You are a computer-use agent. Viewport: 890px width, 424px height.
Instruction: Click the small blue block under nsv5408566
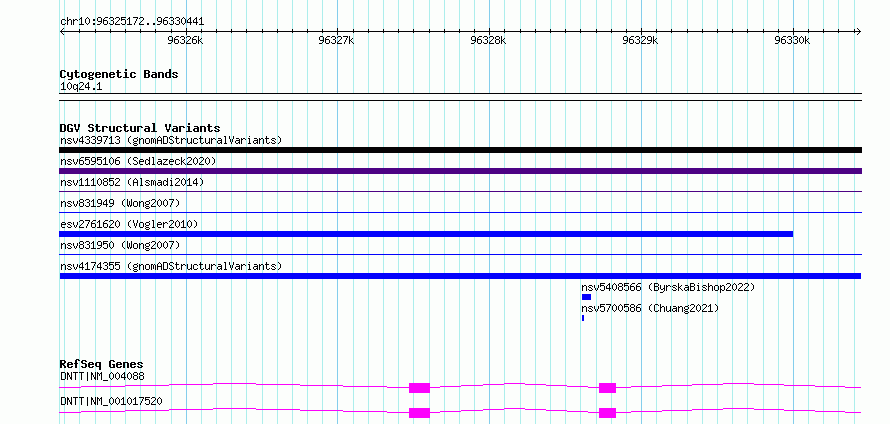(x=586, y=297)
